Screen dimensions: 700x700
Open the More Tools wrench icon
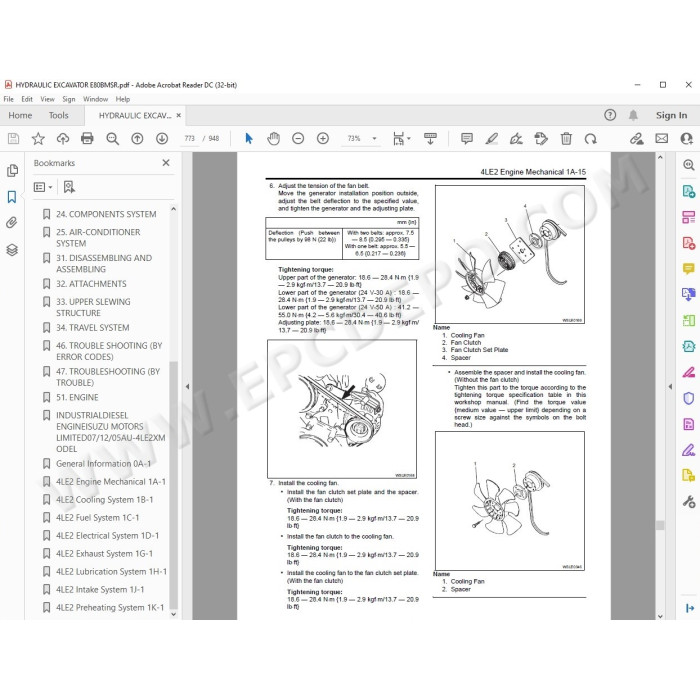[x=689, y=502]
